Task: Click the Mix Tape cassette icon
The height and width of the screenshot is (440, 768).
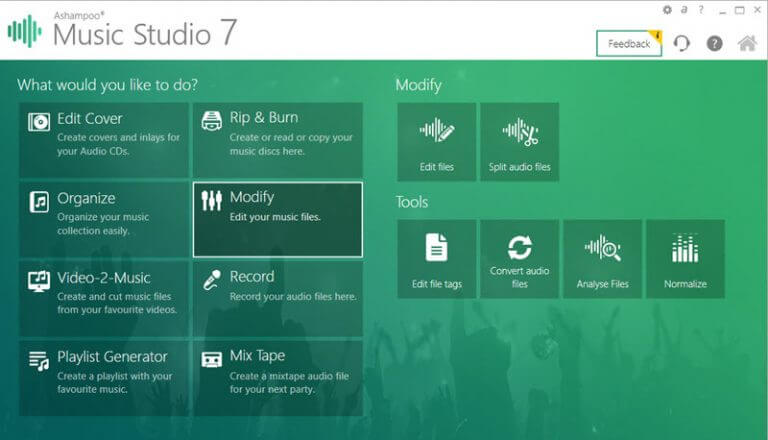Action: pyautogui.click(x=212, y=360)
